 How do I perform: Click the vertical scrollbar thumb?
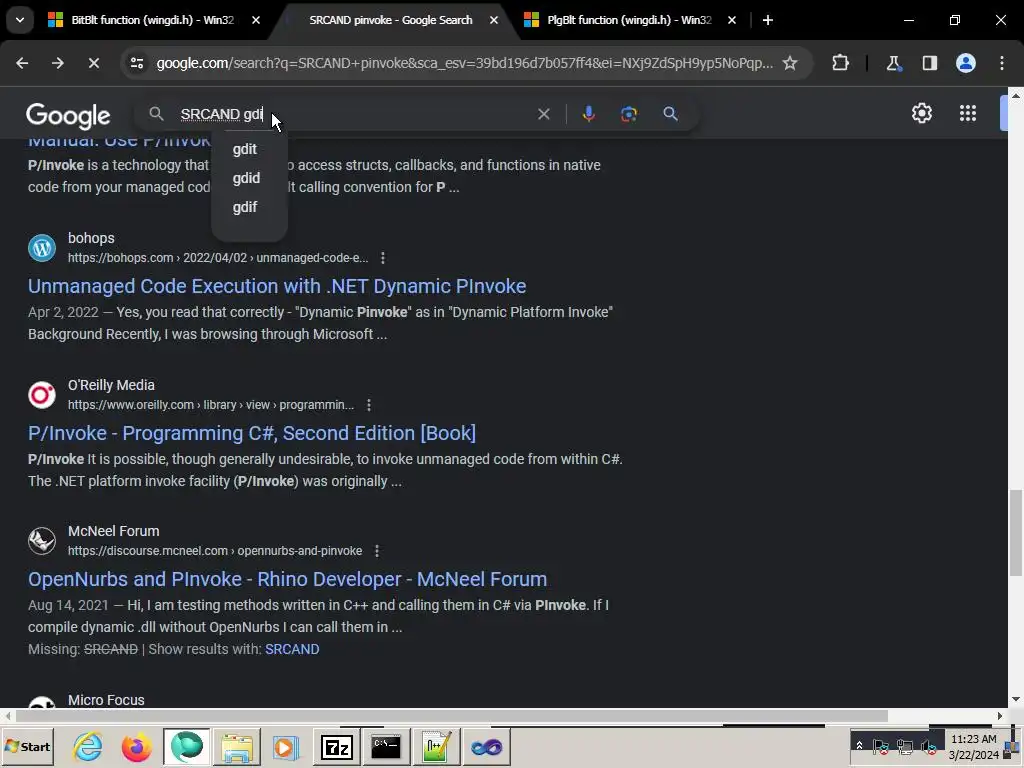pyautogui.click(x=1016, y=532)
